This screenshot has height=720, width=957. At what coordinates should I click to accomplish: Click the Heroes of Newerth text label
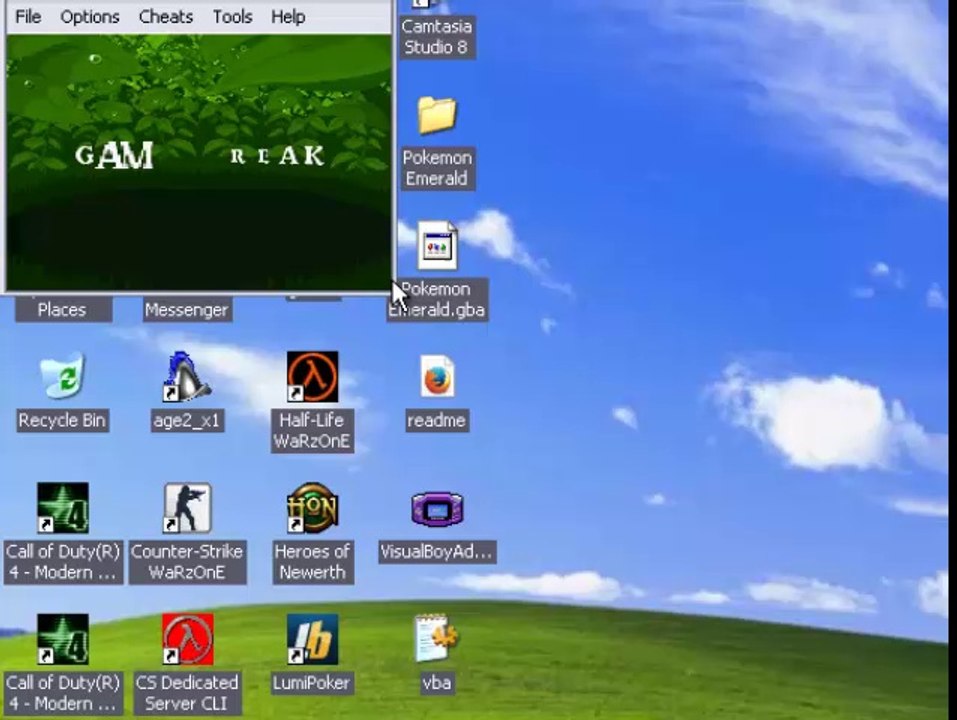click(x=312, y=562)
